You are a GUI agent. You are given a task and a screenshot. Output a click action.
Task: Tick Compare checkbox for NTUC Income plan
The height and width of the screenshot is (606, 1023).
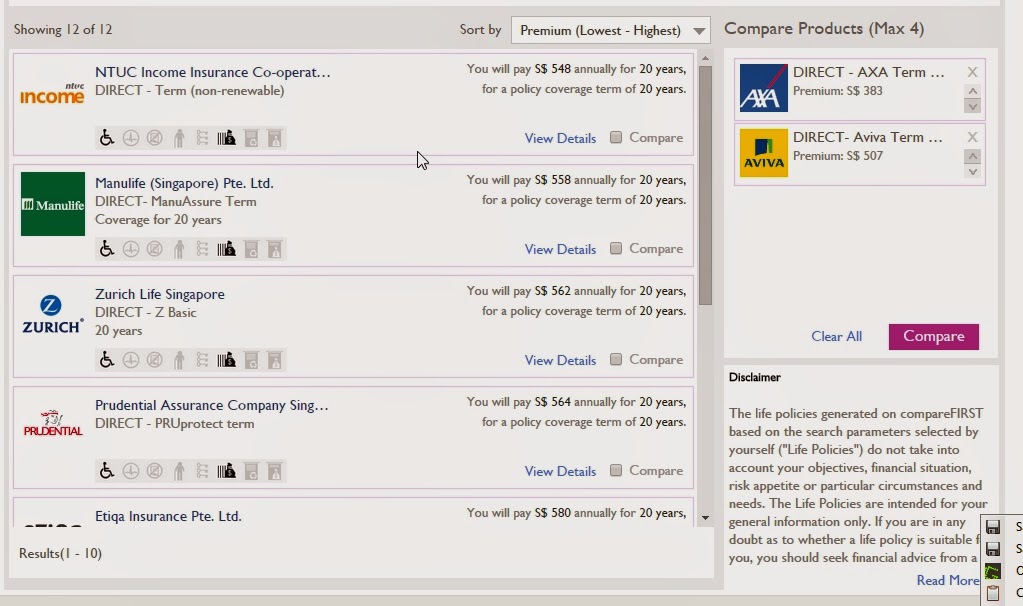click(x=616, y=137)
